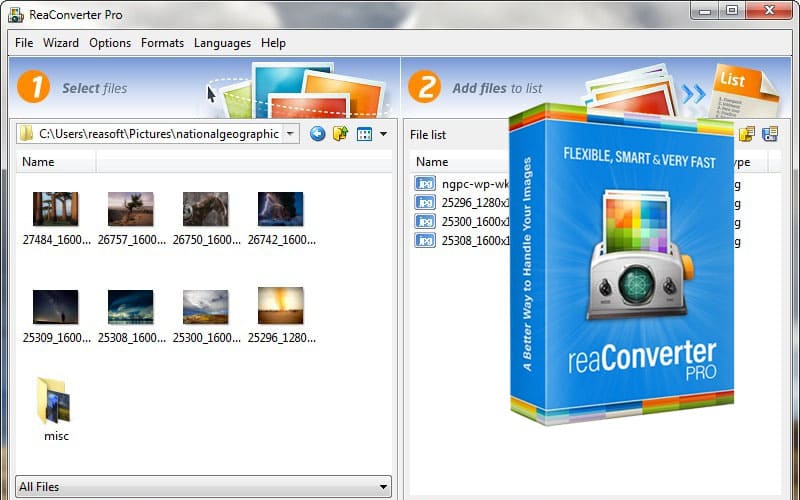Maximize the ReaConverter Pro window
Image resolution: width=800 pixels, height=500 pixels.
pyautogui.click(x=732, y=10)
